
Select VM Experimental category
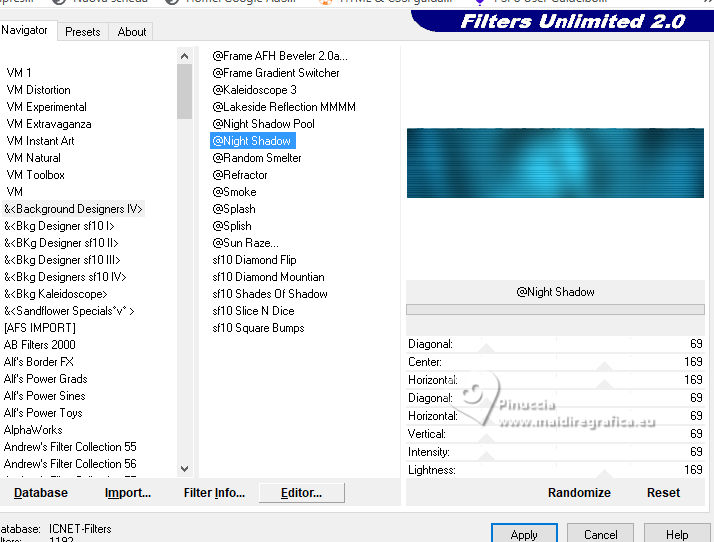coord(46,107)
